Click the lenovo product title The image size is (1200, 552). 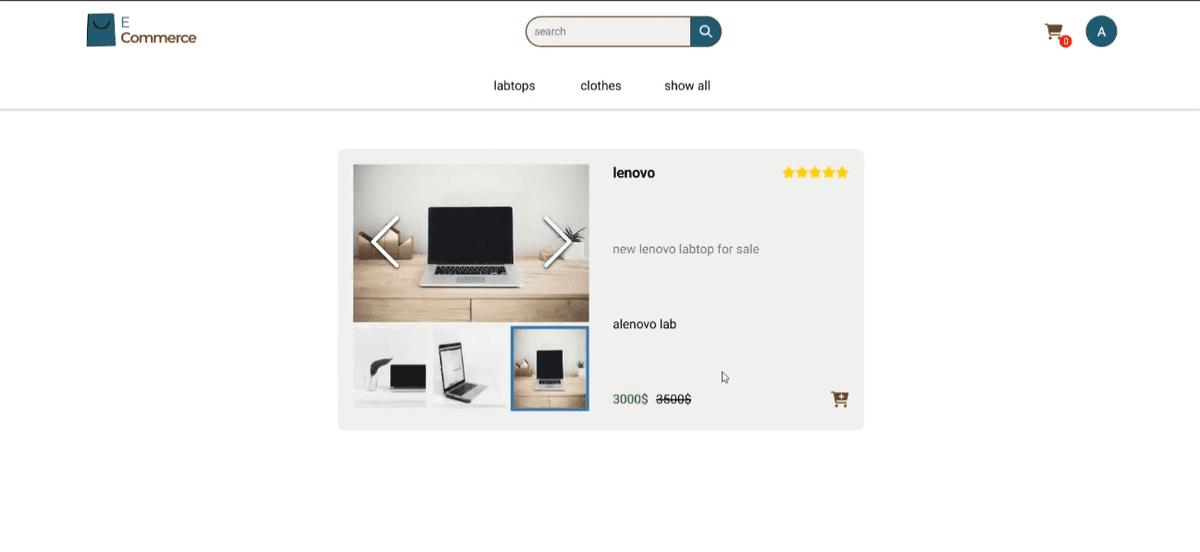pyautogui.click(x=634, y=173)
